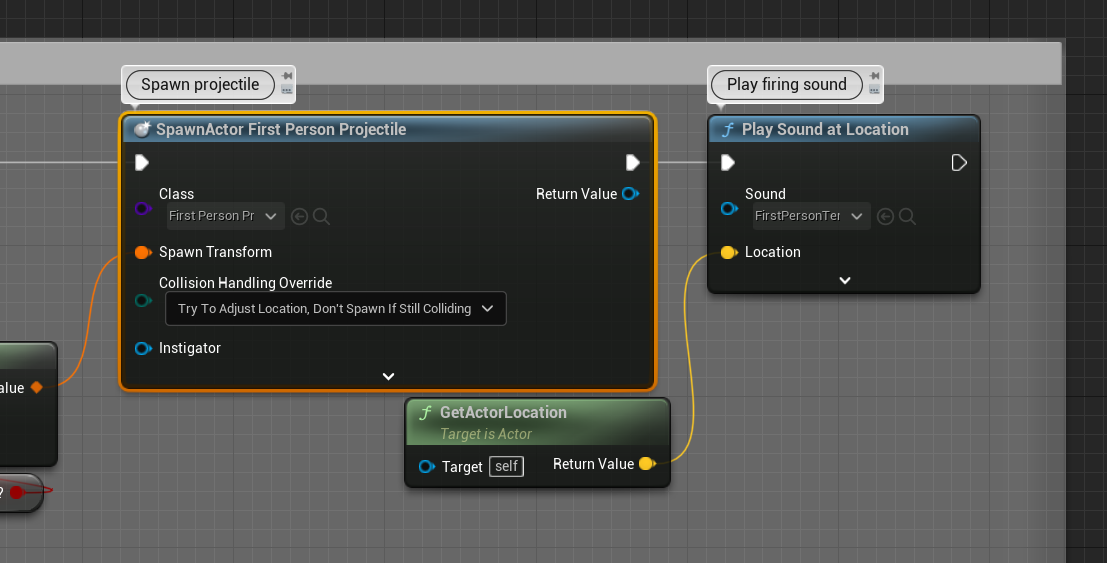Image resolution: width=1107 pixels, height=563 pixels.
Task: Toggle pin on Play firing sound bubble
Action: click(874, 76)
